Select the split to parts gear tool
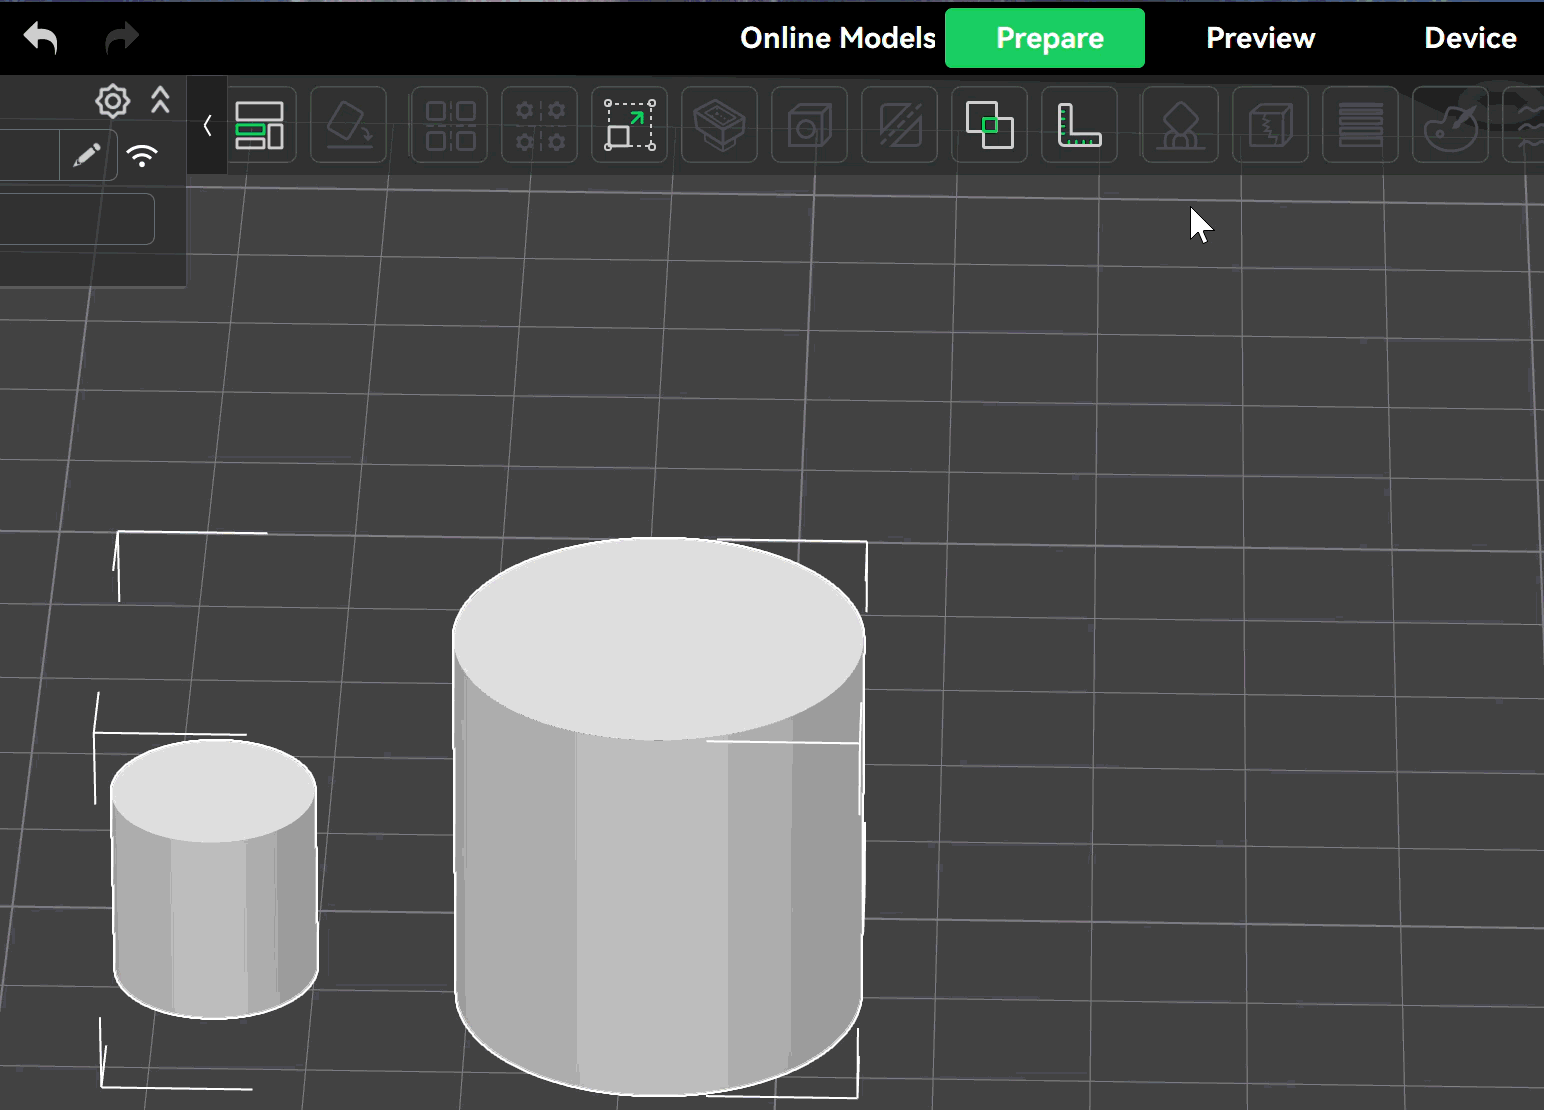The height and width of the screenshot is (1110, 1544). 540,125
